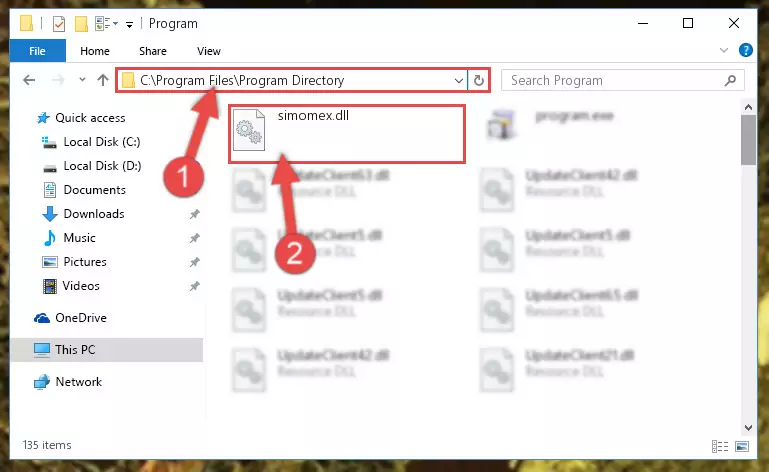Select the program.exe file icon
The image size is (769, 472).
[500, 124]
